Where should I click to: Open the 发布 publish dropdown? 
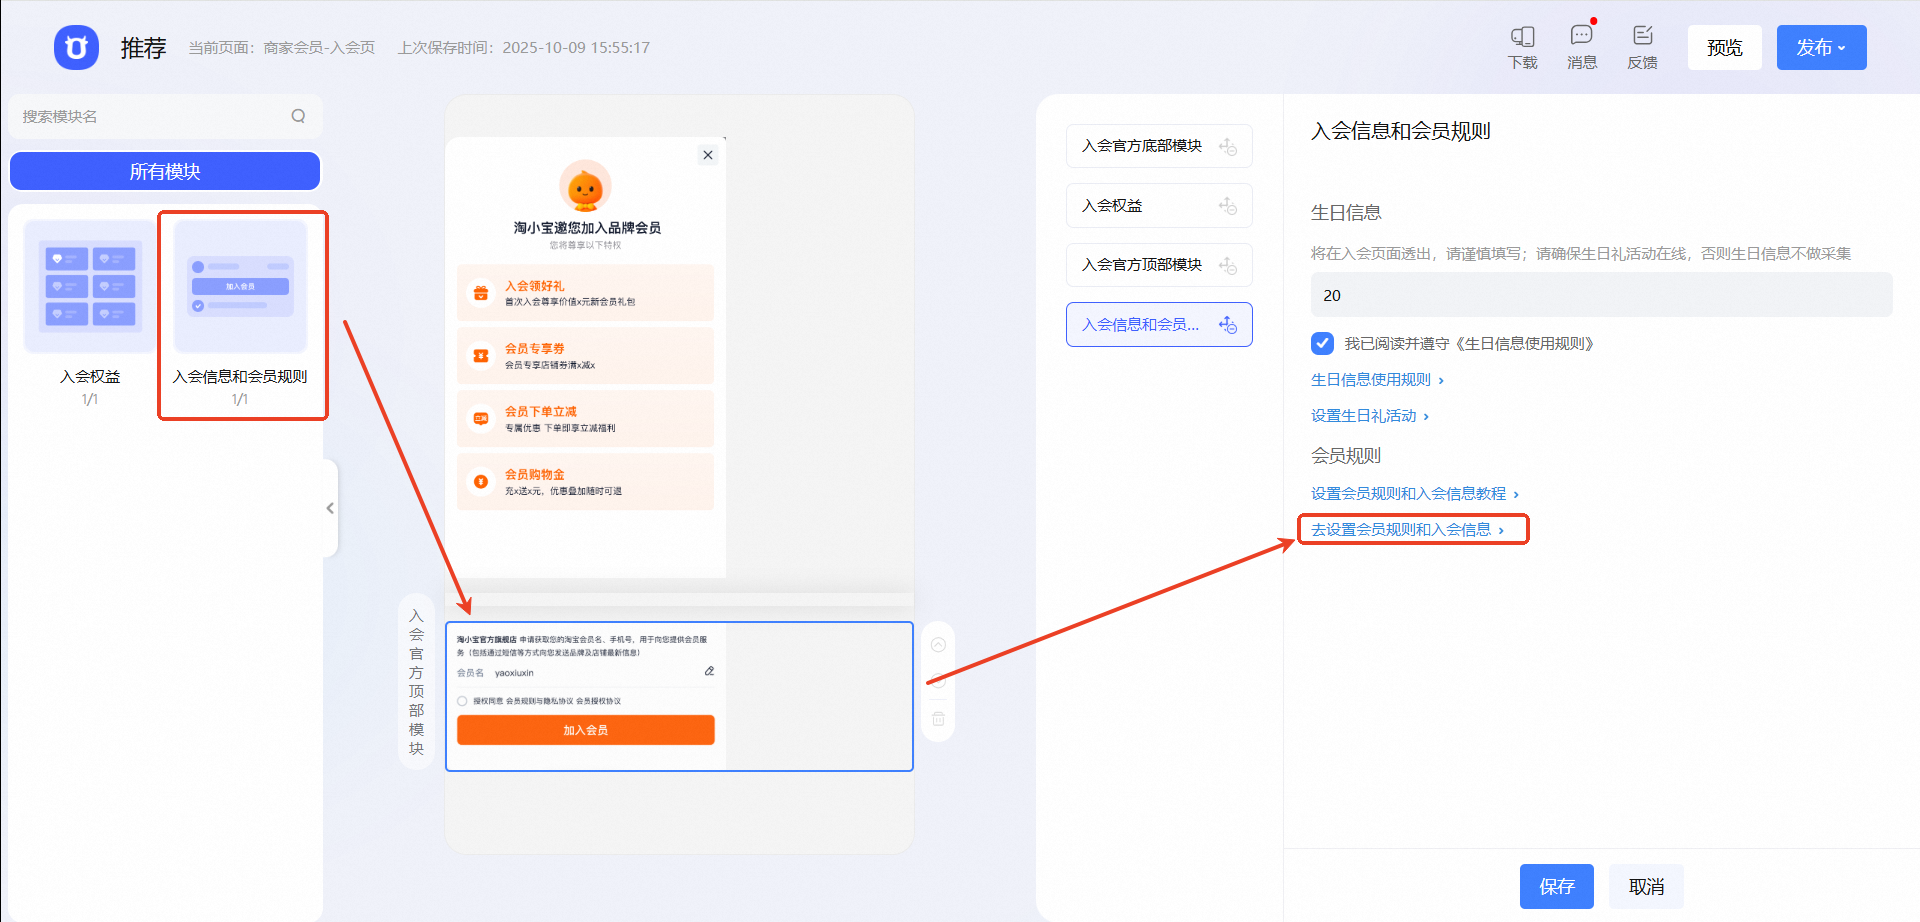coord(1821,47)
